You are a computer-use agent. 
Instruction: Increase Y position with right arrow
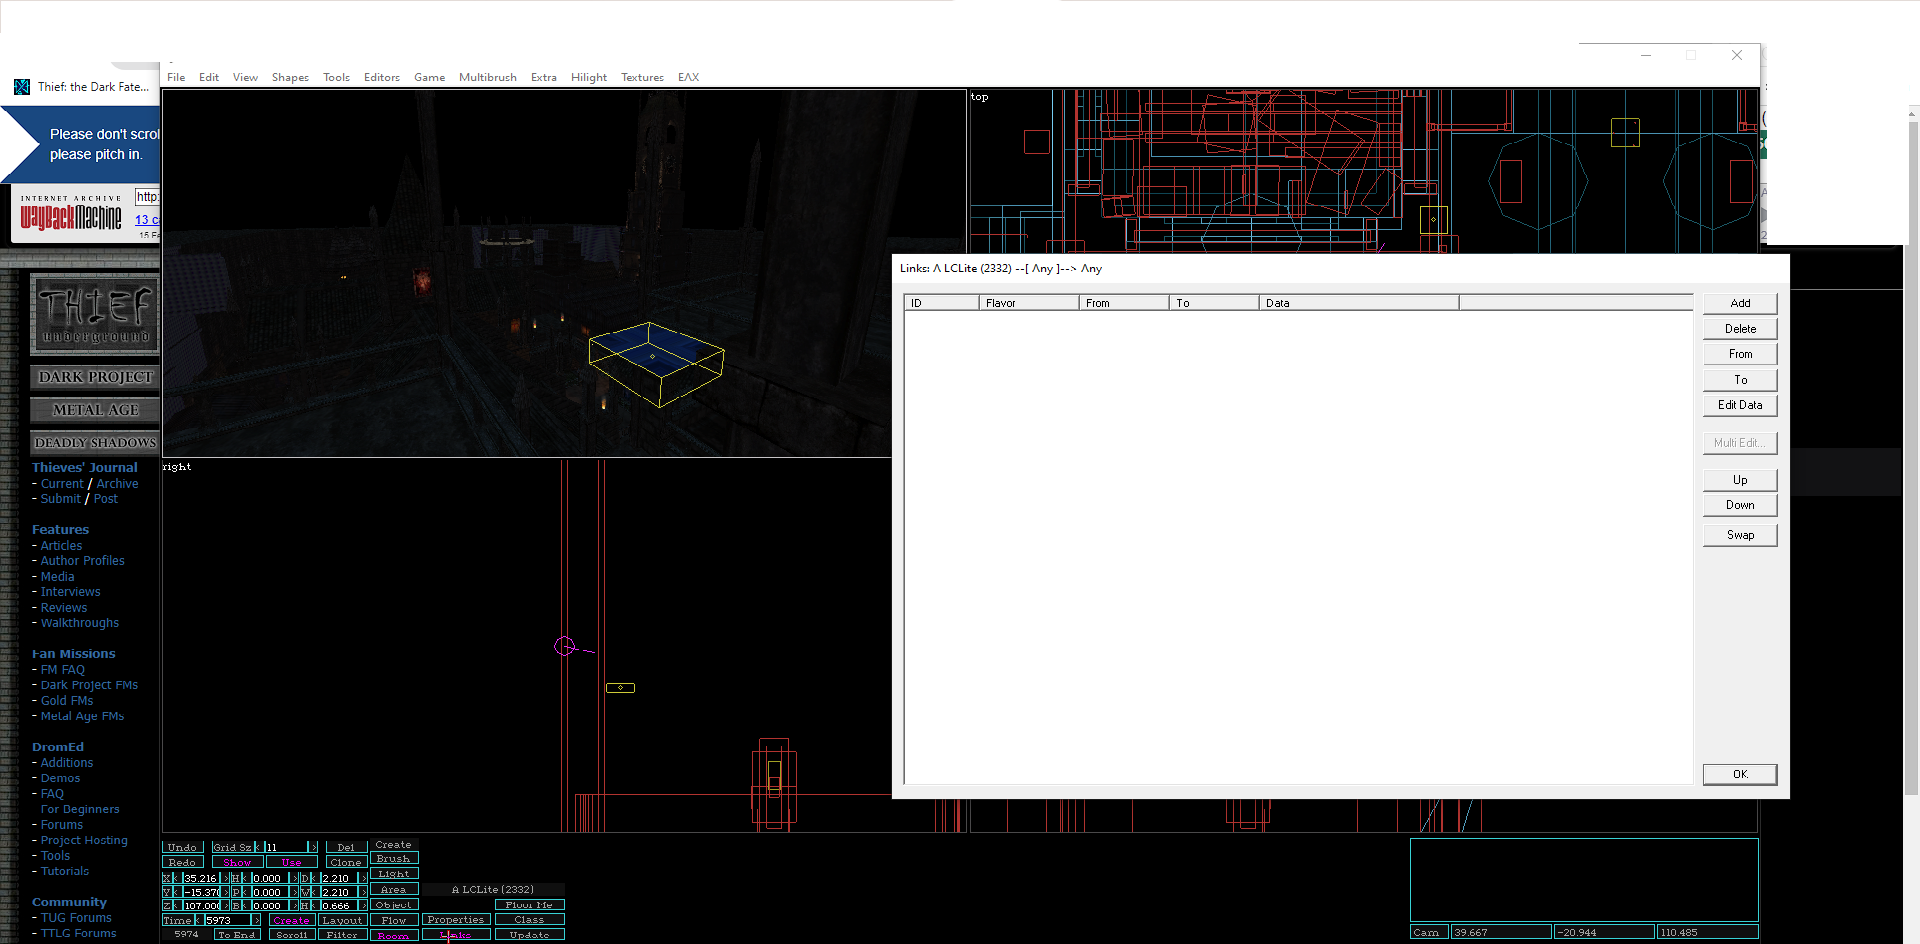pyautogui.click(x=225, y=892)
